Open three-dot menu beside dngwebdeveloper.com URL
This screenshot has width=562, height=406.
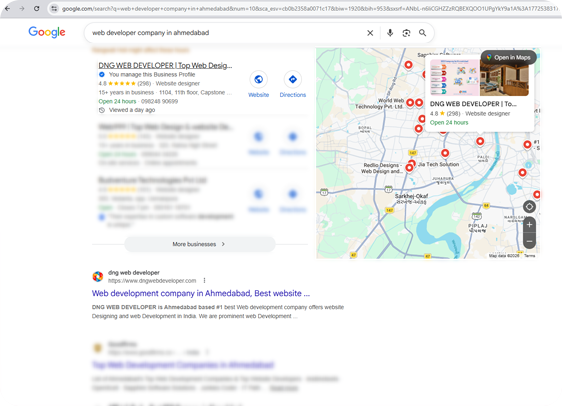tap(204, 281)
